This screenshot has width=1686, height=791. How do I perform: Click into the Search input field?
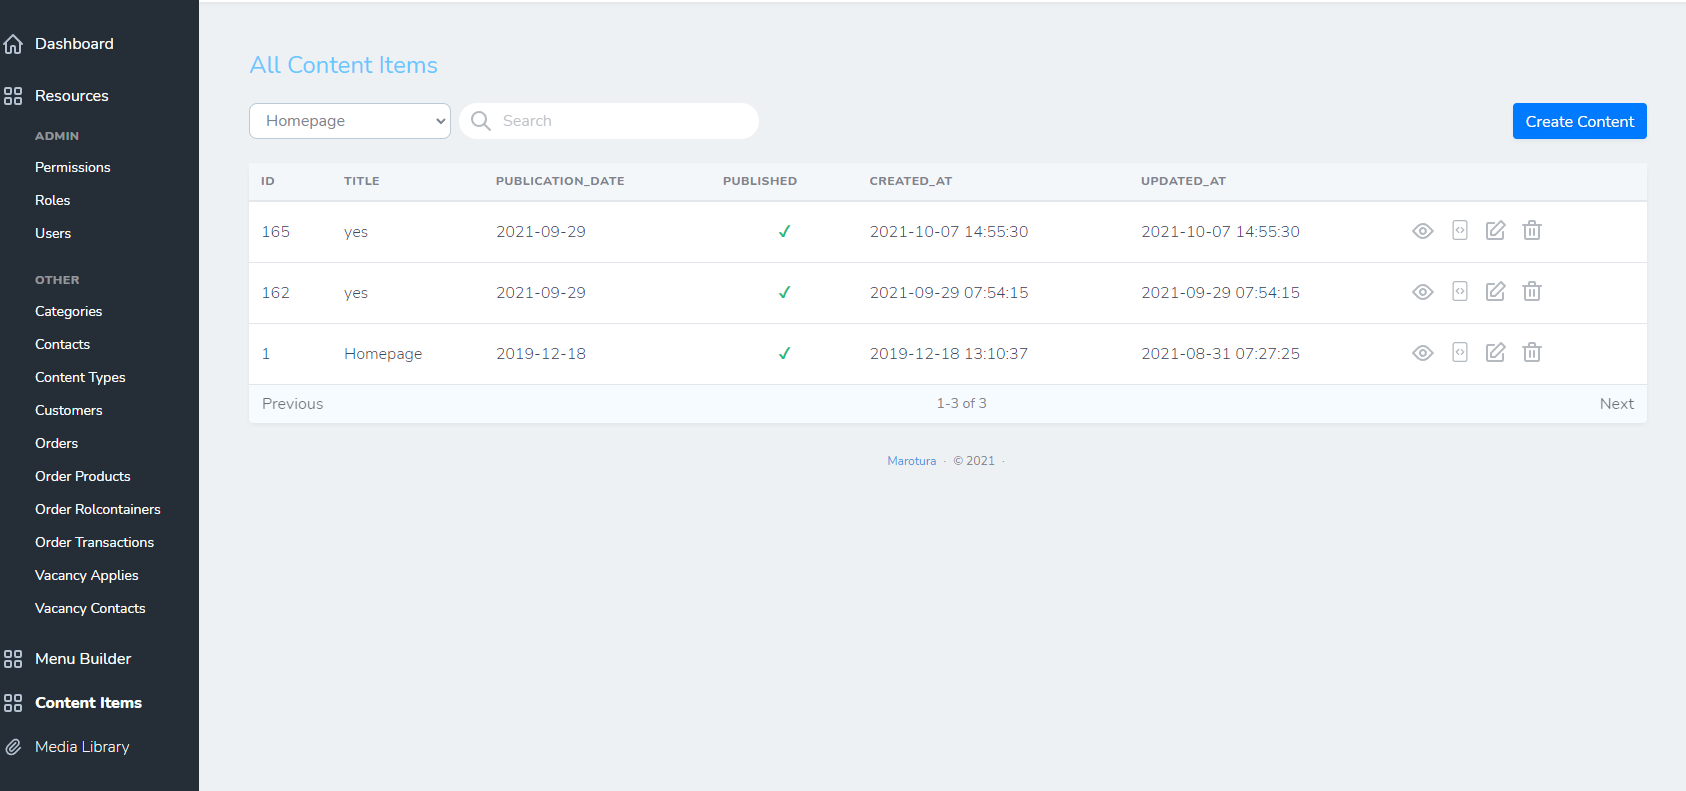pos(620,121)
